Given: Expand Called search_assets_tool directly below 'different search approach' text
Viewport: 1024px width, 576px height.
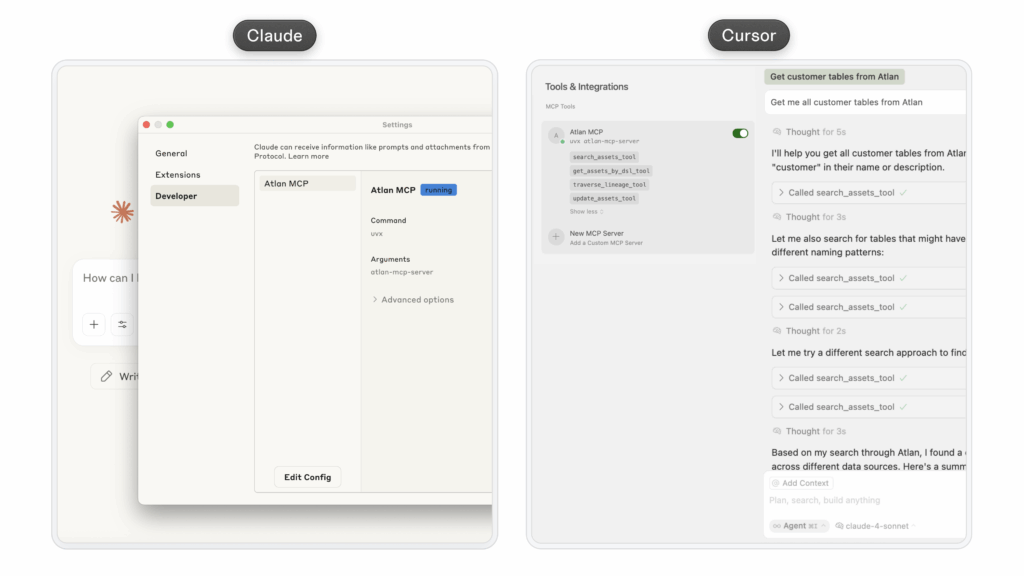Looking at the screenshot, I should (869, 378).
